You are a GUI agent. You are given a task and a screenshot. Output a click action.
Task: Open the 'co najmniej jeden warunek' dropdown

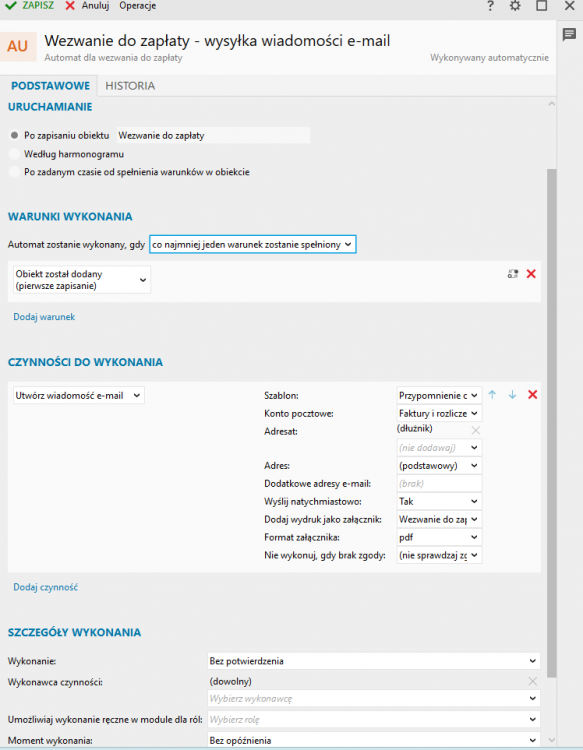coord(253,244)
